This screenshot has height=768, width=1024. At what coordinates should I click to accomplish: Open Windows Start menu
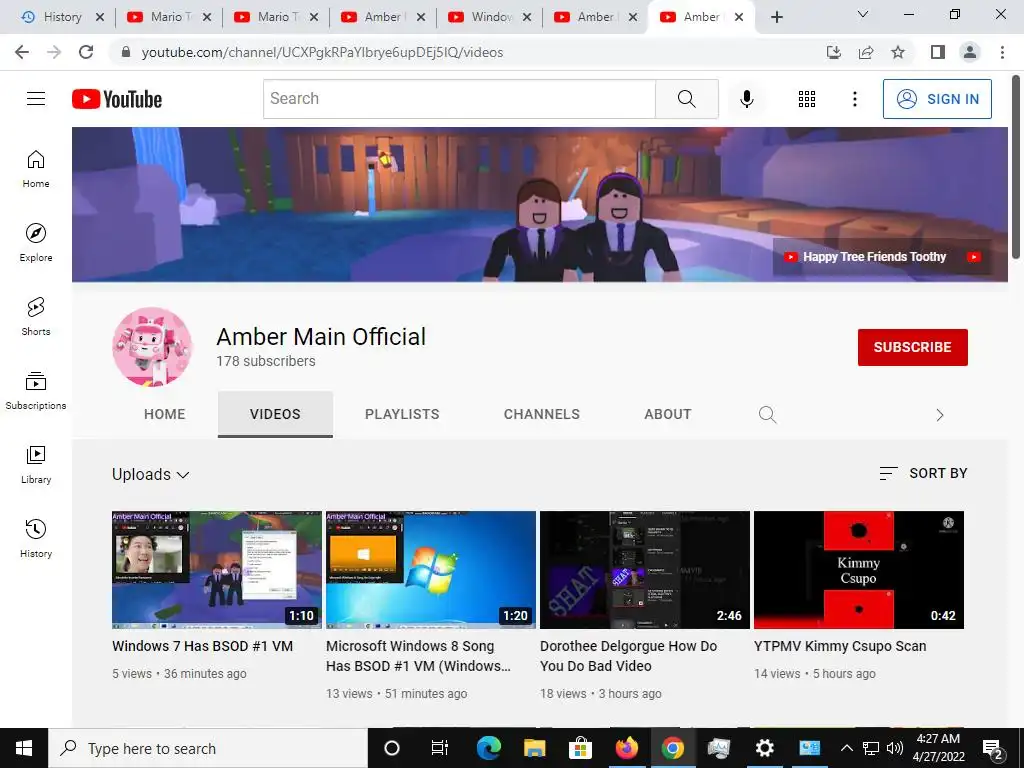[24, 748]
